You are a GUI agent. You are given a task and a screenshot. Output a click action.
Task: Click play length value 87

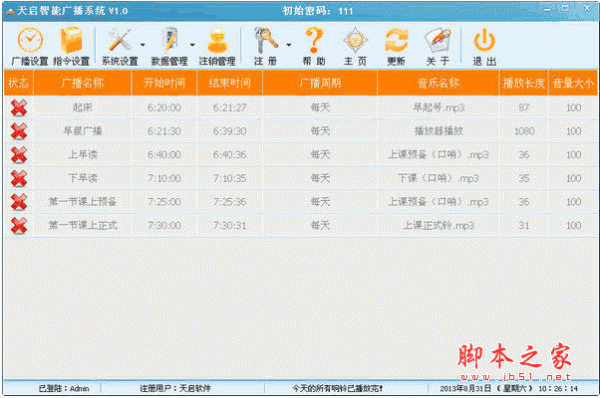pos(524,108)
